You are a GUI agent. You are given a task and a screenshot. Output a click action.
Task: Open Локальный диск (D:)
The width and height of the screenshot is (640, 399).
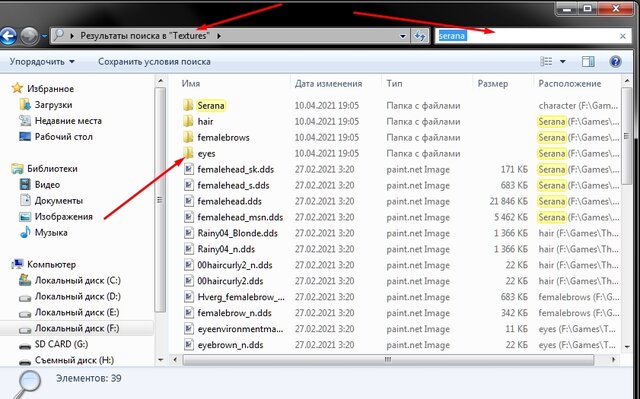pyautogui.click(x=78, y=296)
